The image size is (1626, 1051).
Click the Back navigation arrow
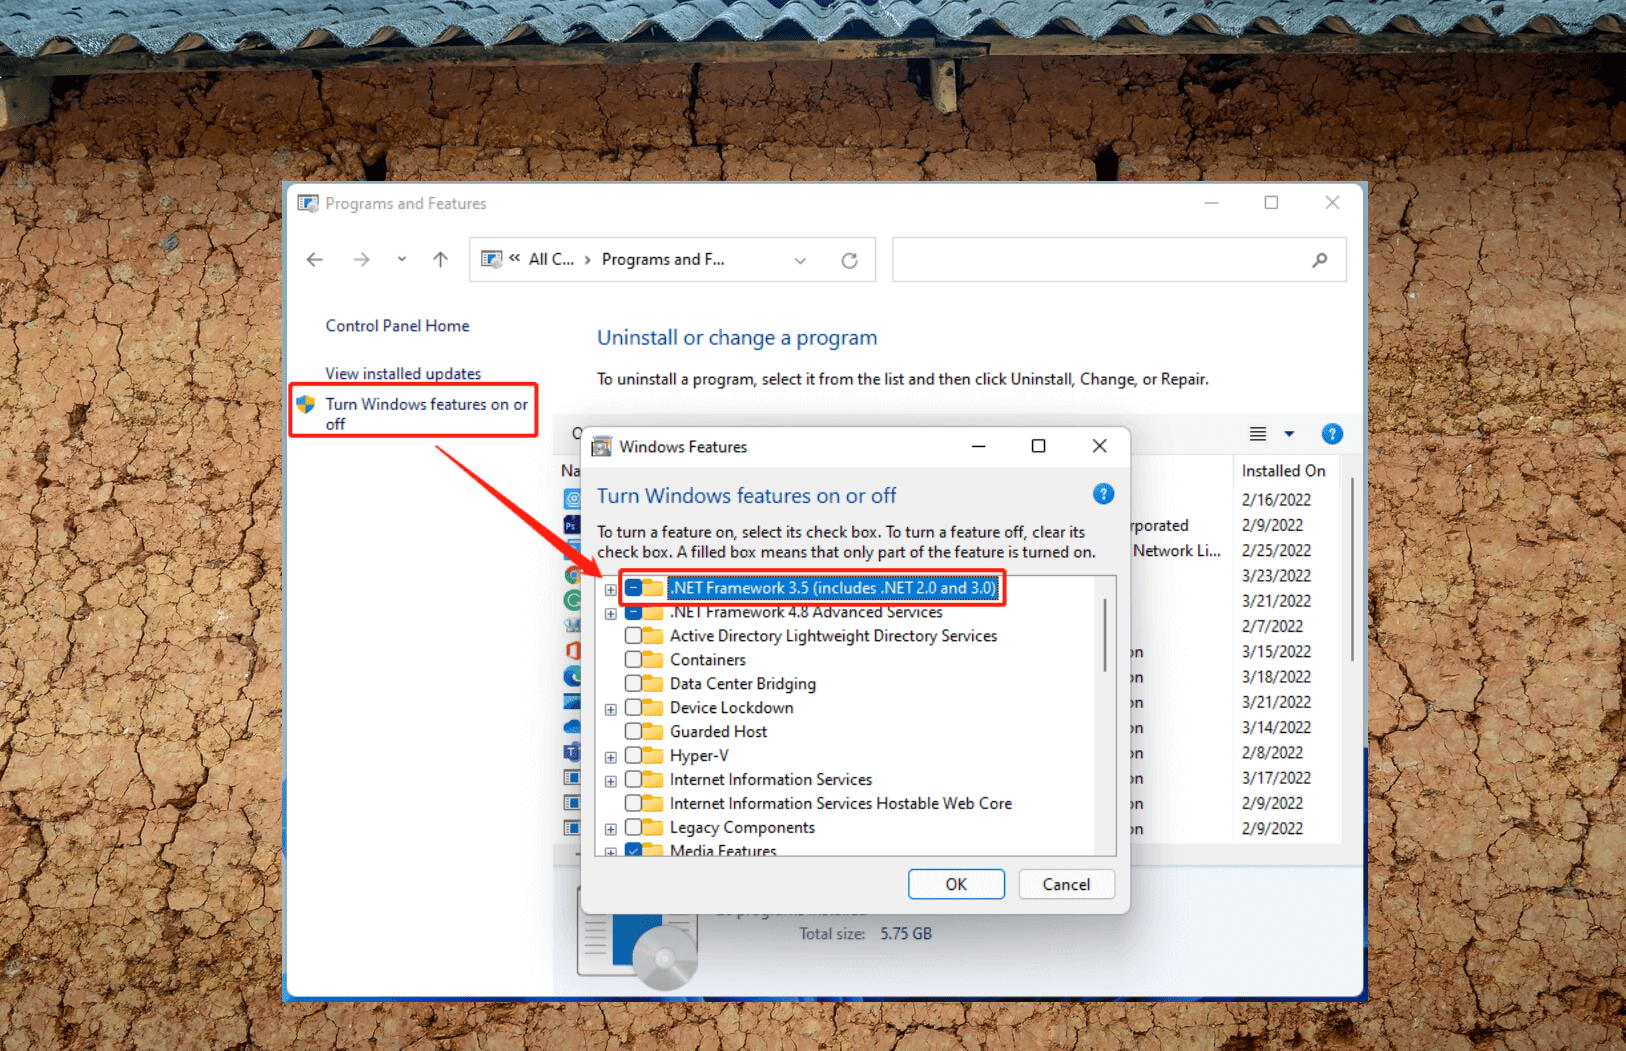[x=315, y=260]
